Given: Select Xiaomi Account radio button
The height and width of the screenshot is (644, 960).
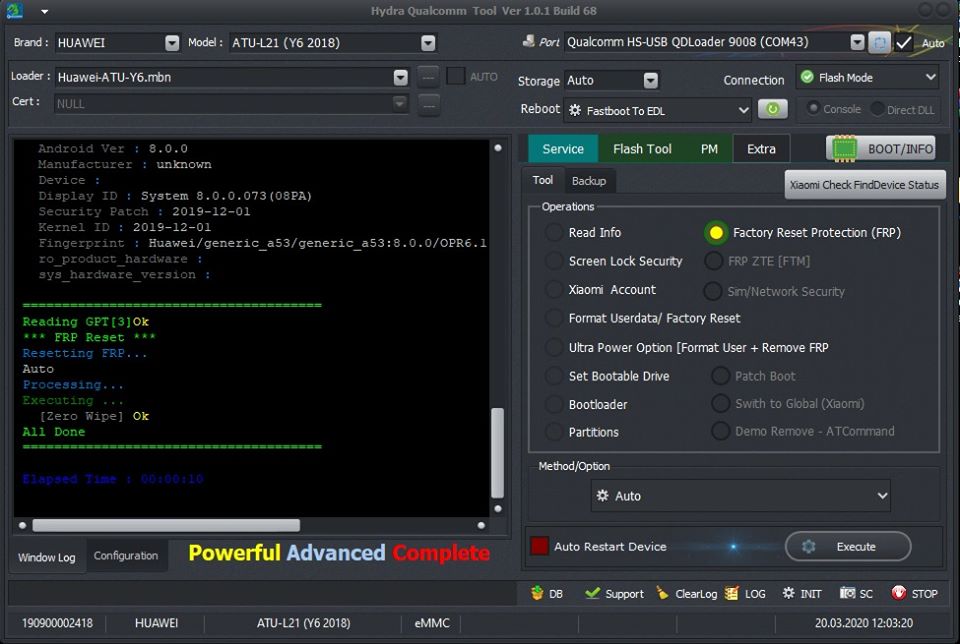Looking at the screenshot, I should click(554, 289).
